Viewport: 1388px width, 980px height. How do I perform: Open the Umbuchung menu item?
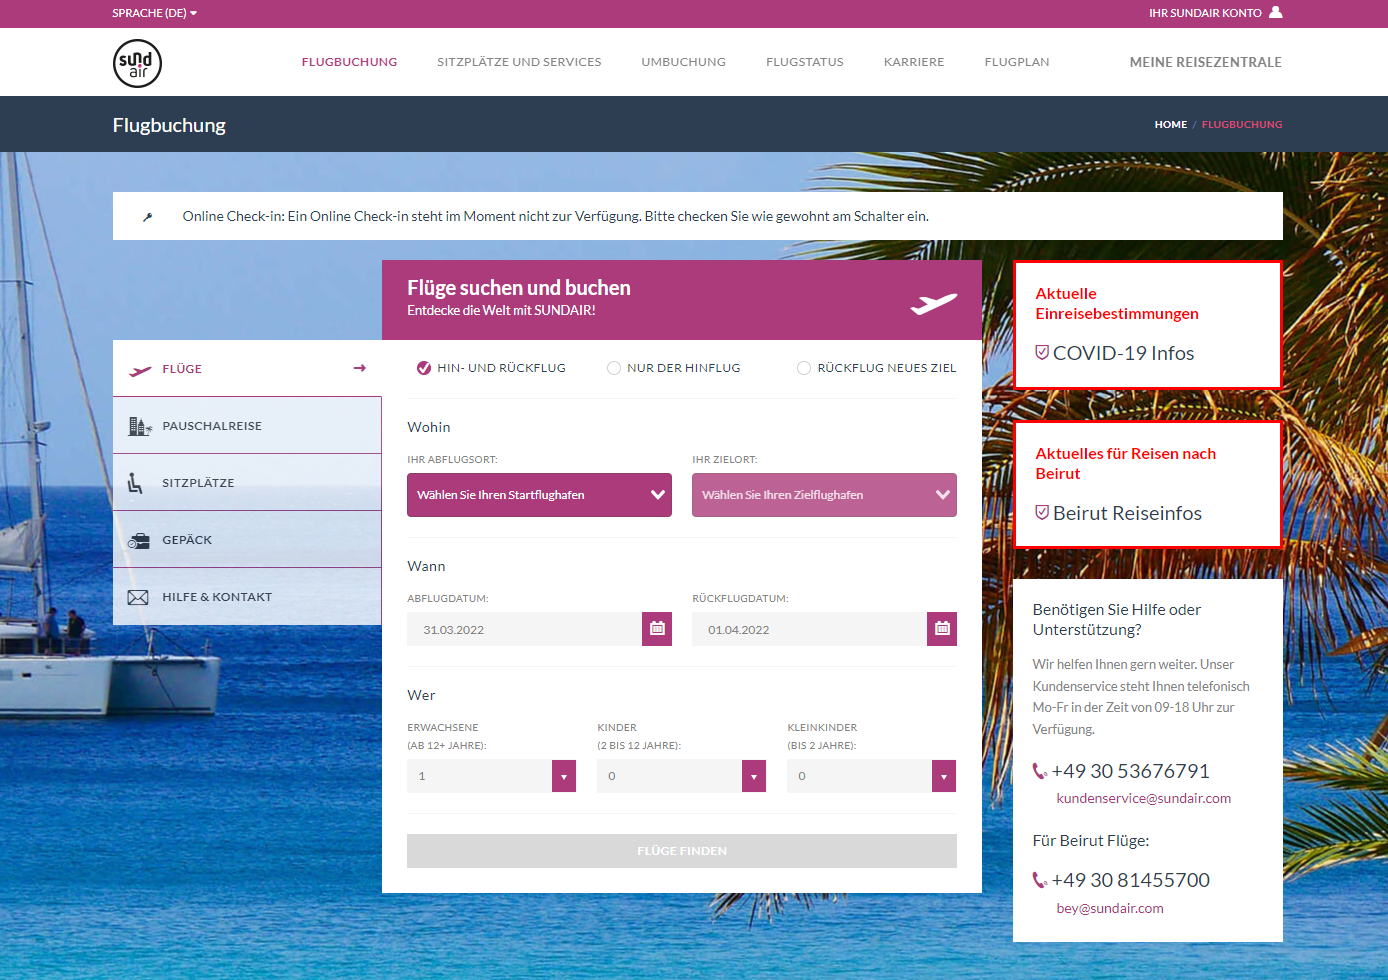click(x=684, y=62)
